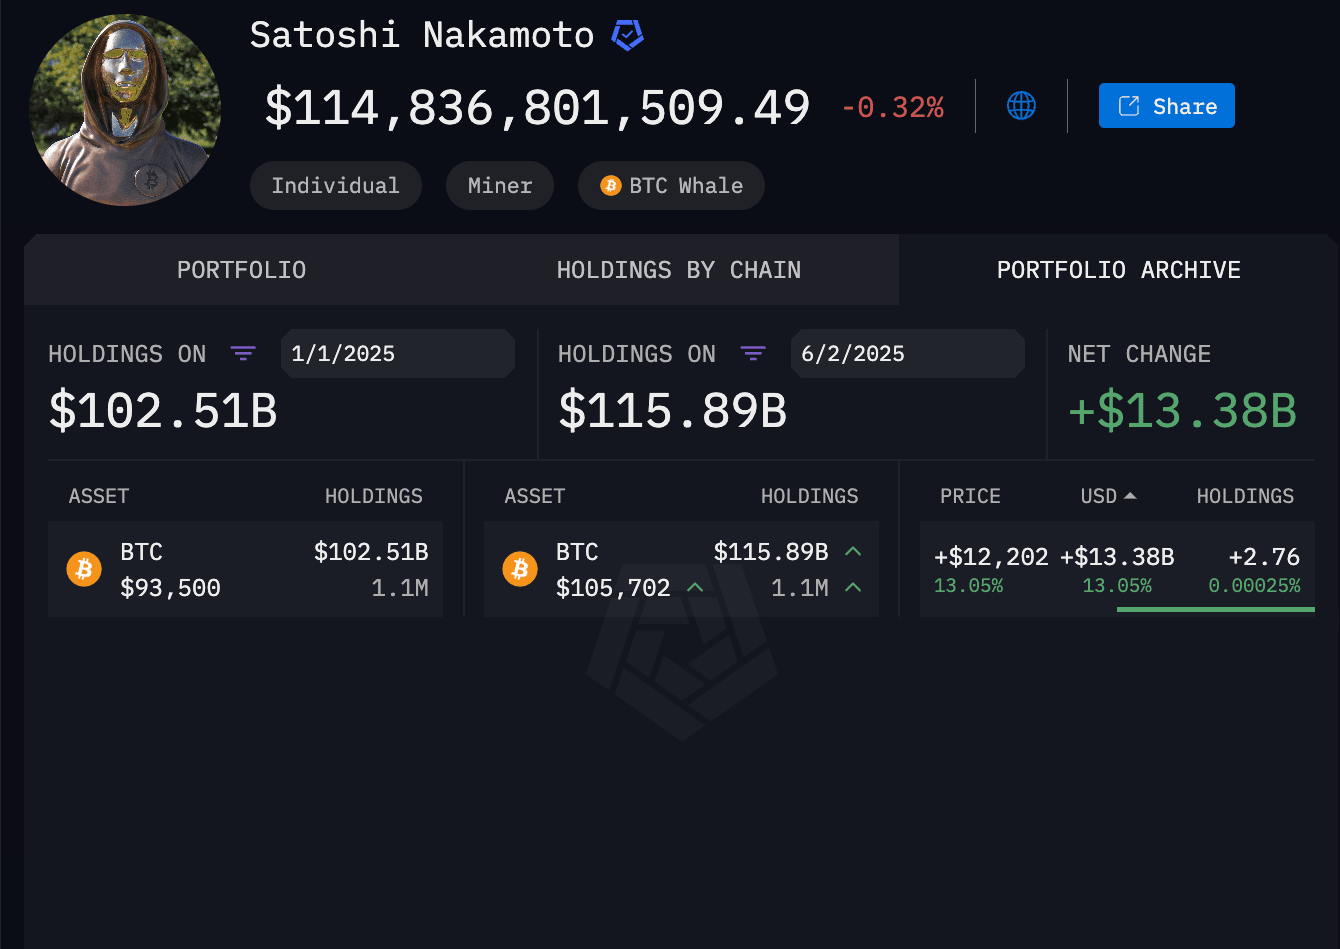Select the Miner tag
This screenshot has height=949, width=1340.
pos(500,186)
